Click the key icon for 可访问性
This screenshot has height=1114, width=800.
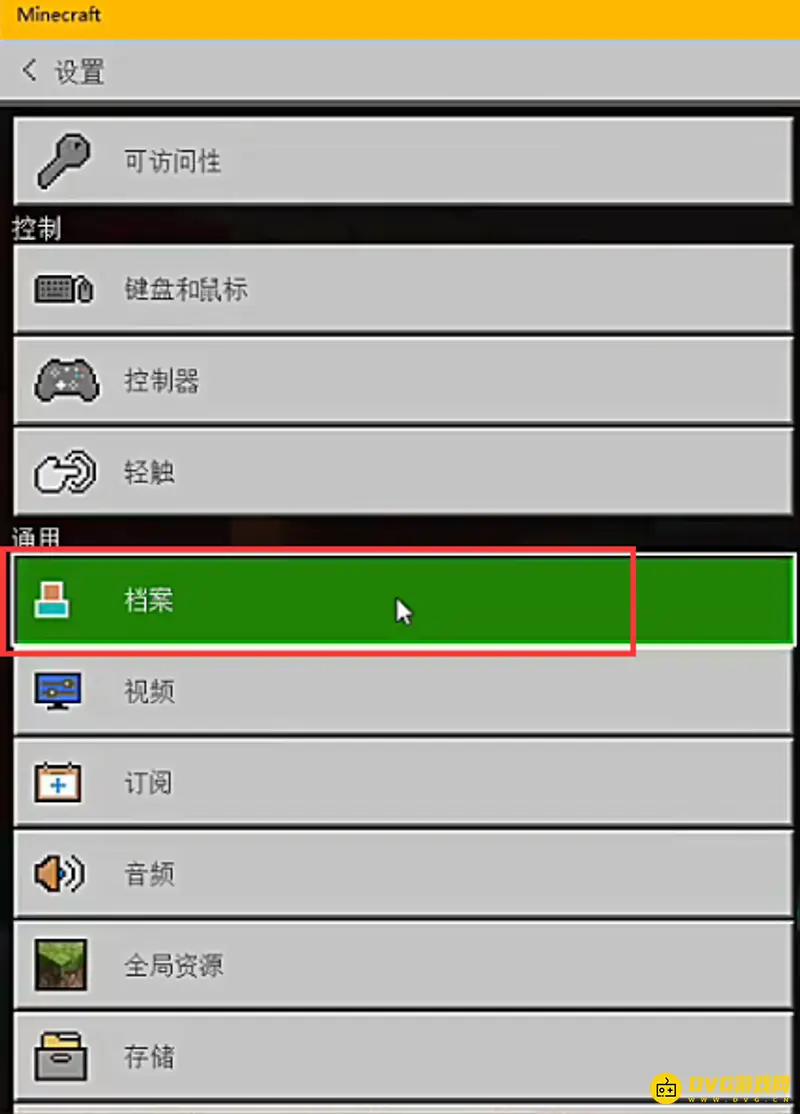64,161
